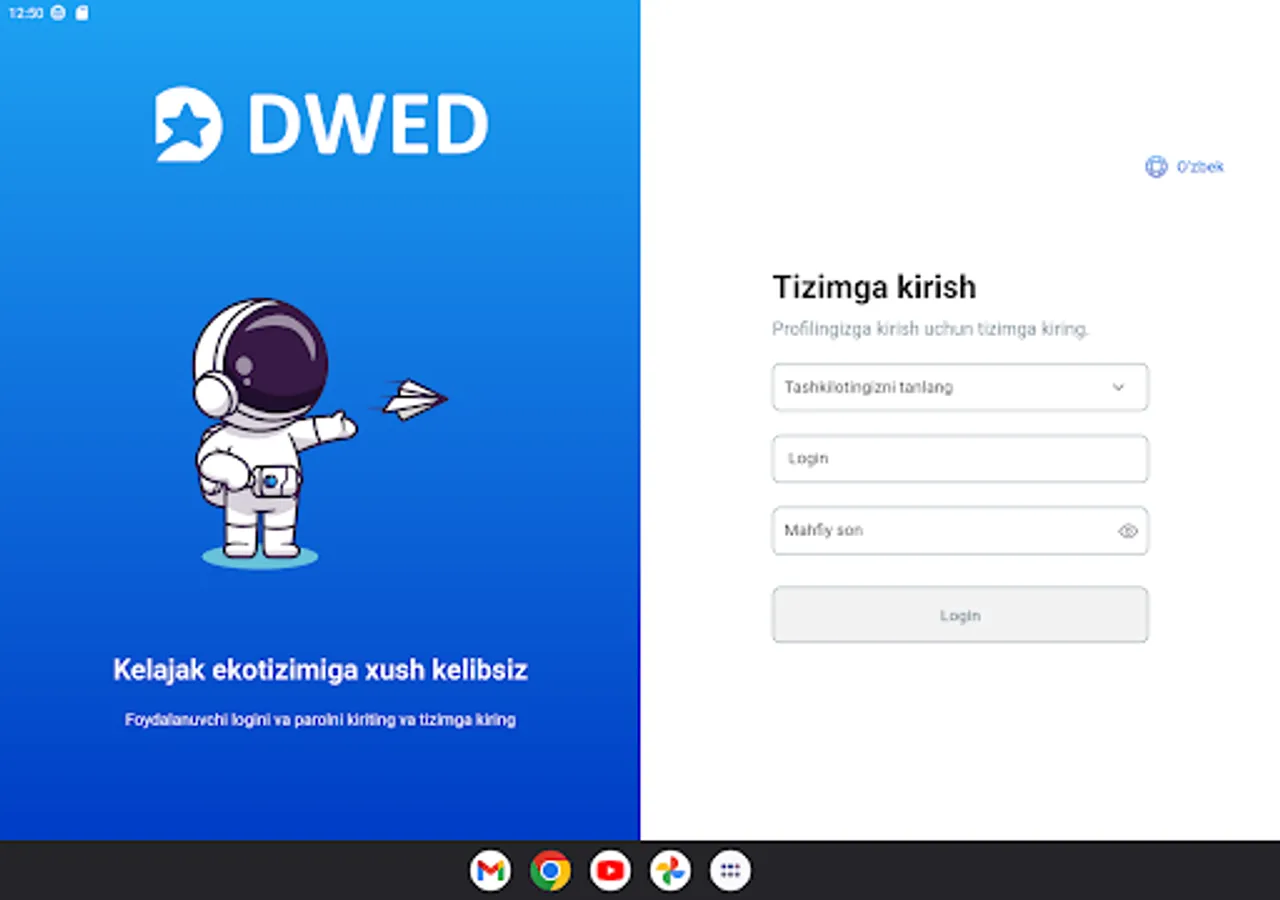Open Gmail from the taskbar
Image resolution: width=1280 pixels, height=900 pixels.
coord(490,871)
